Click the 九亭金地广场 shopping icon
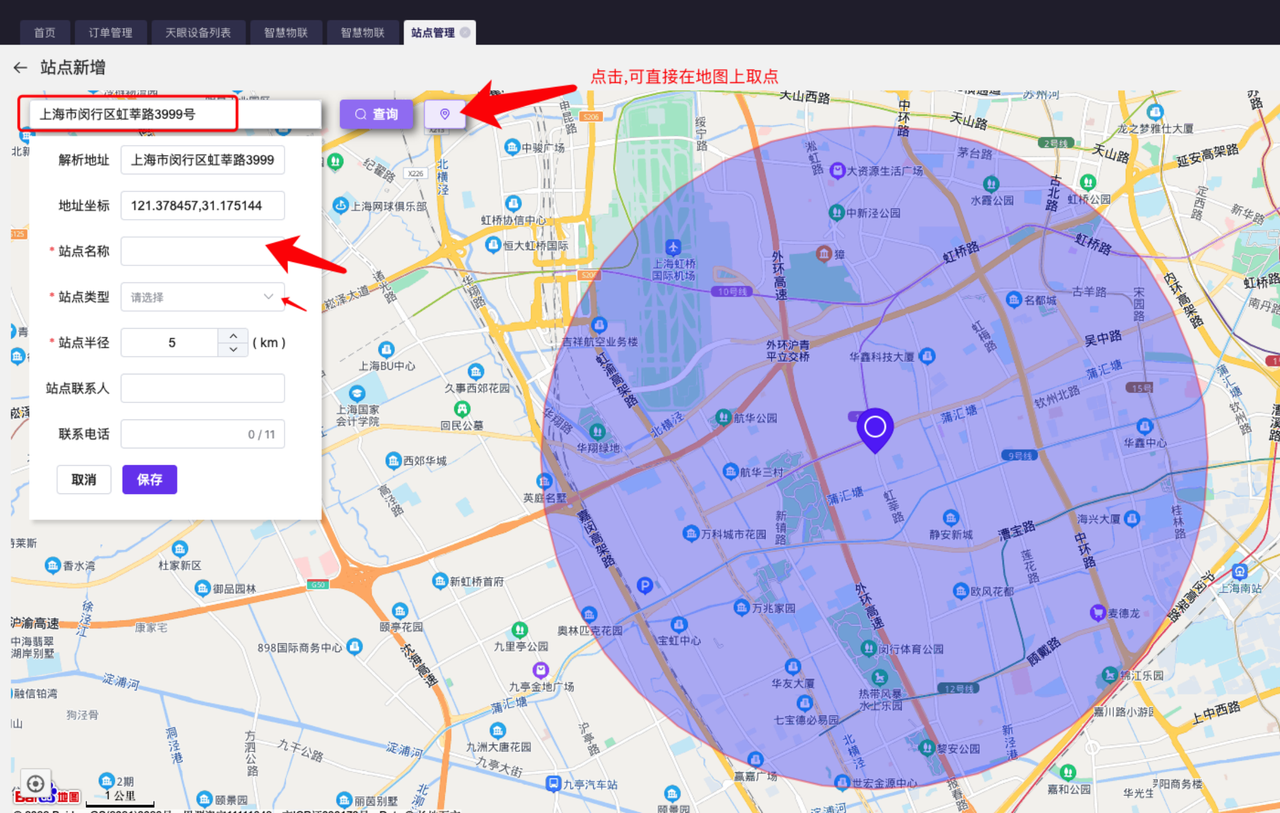Image resolution: width=1280 pixels, height=813 pixels. [x=541, y=670]
